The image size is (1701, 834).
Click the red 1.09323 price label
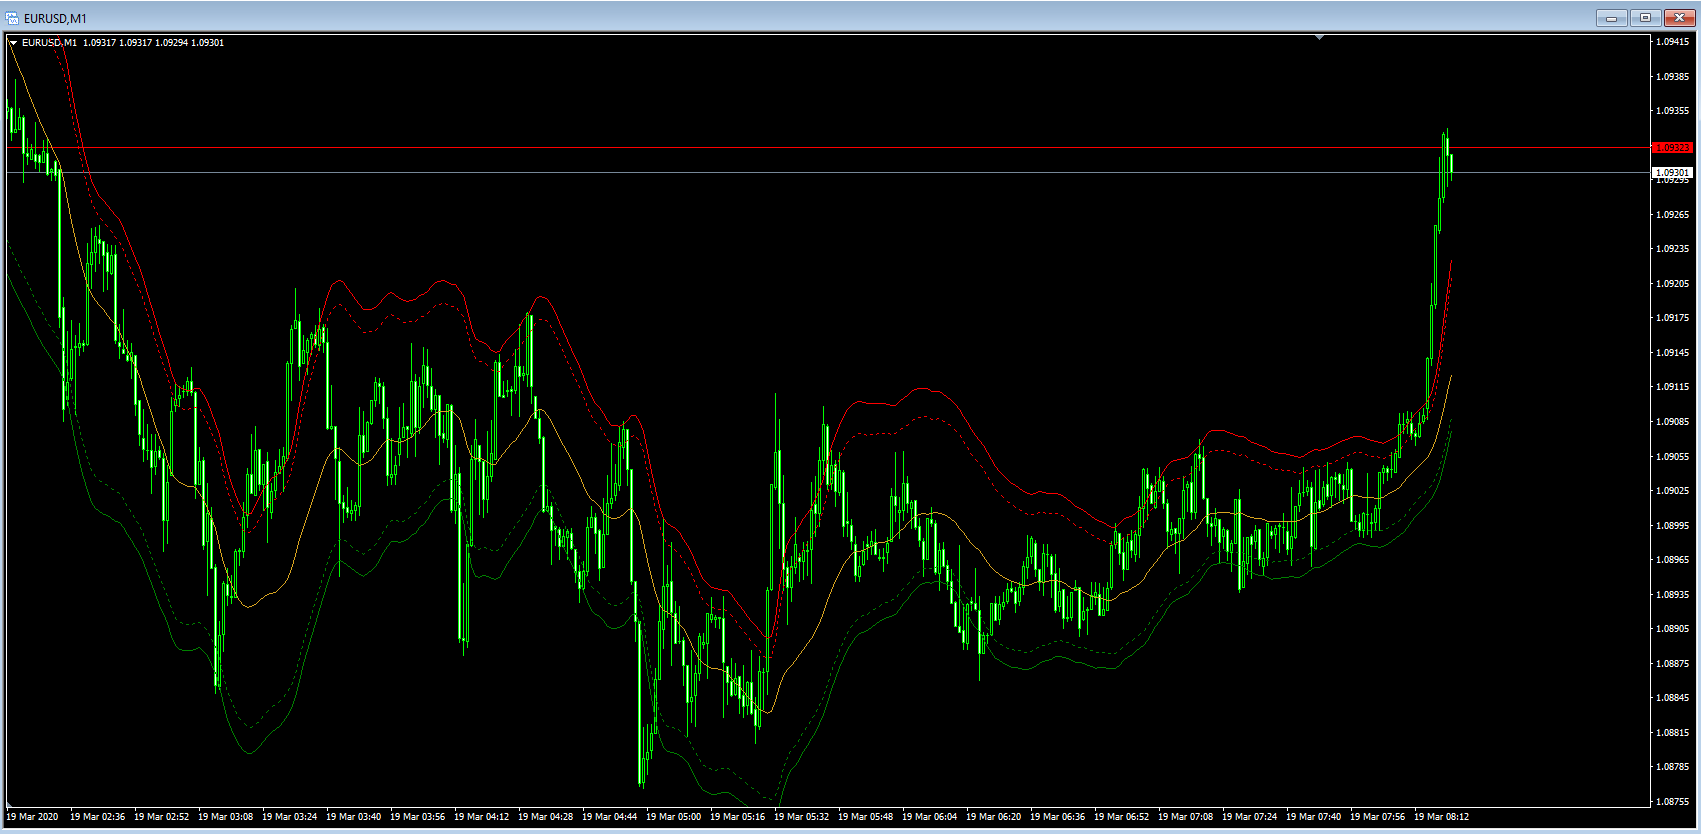pyautogui.click(x=1673, y=148)
